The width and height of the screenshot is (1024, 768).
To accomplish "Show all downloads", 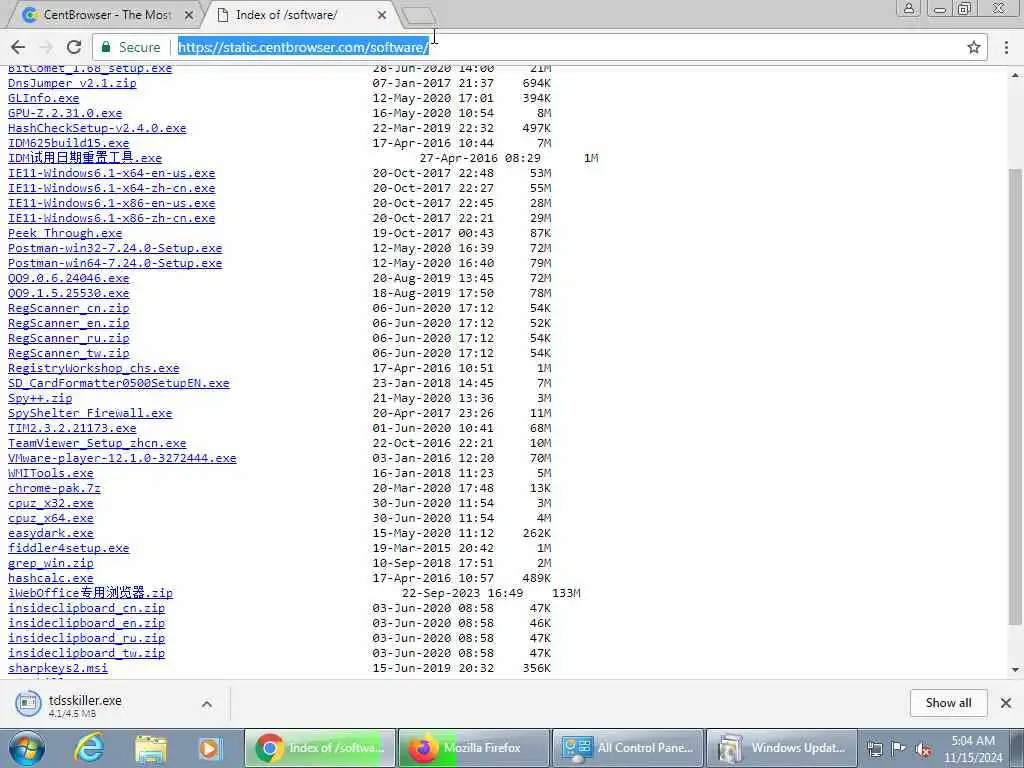I will [948, 703].
